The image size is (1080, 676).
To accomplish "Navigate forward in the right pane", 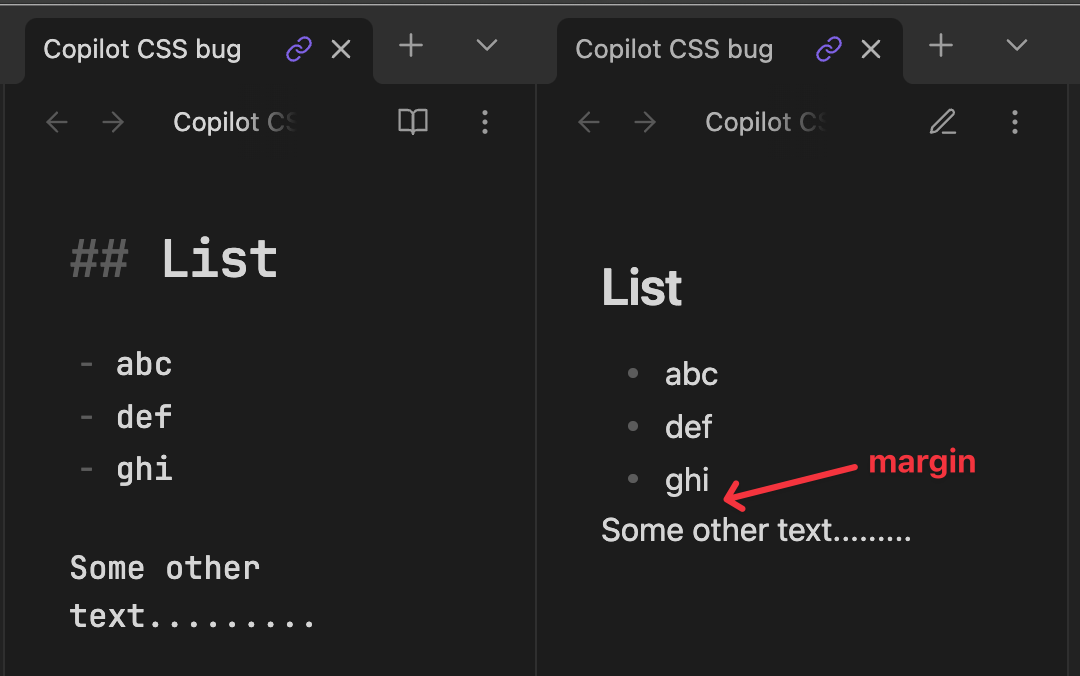I will coord(645,122).
